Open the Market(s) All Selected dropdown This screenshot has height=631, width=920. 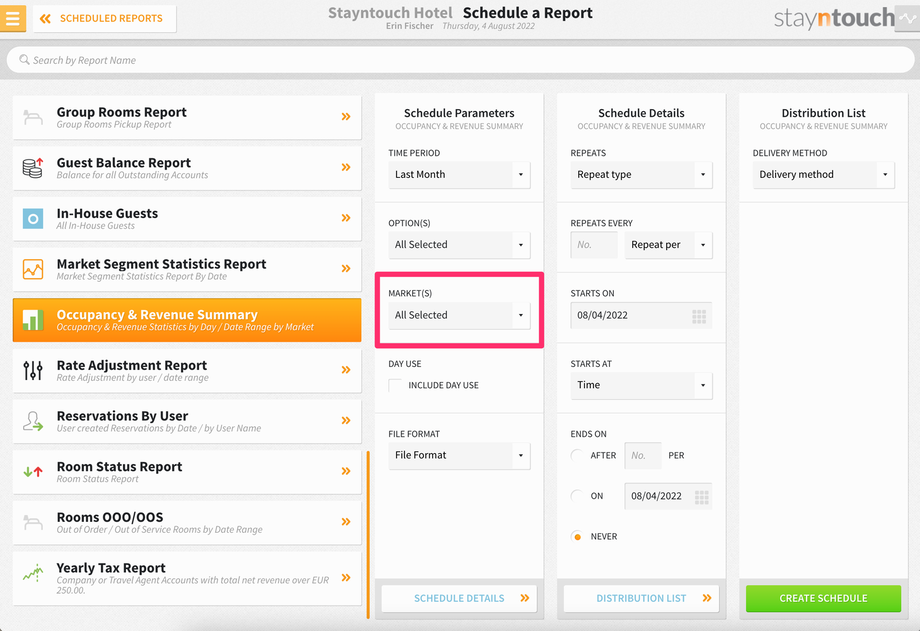click(x=459, y=315)
